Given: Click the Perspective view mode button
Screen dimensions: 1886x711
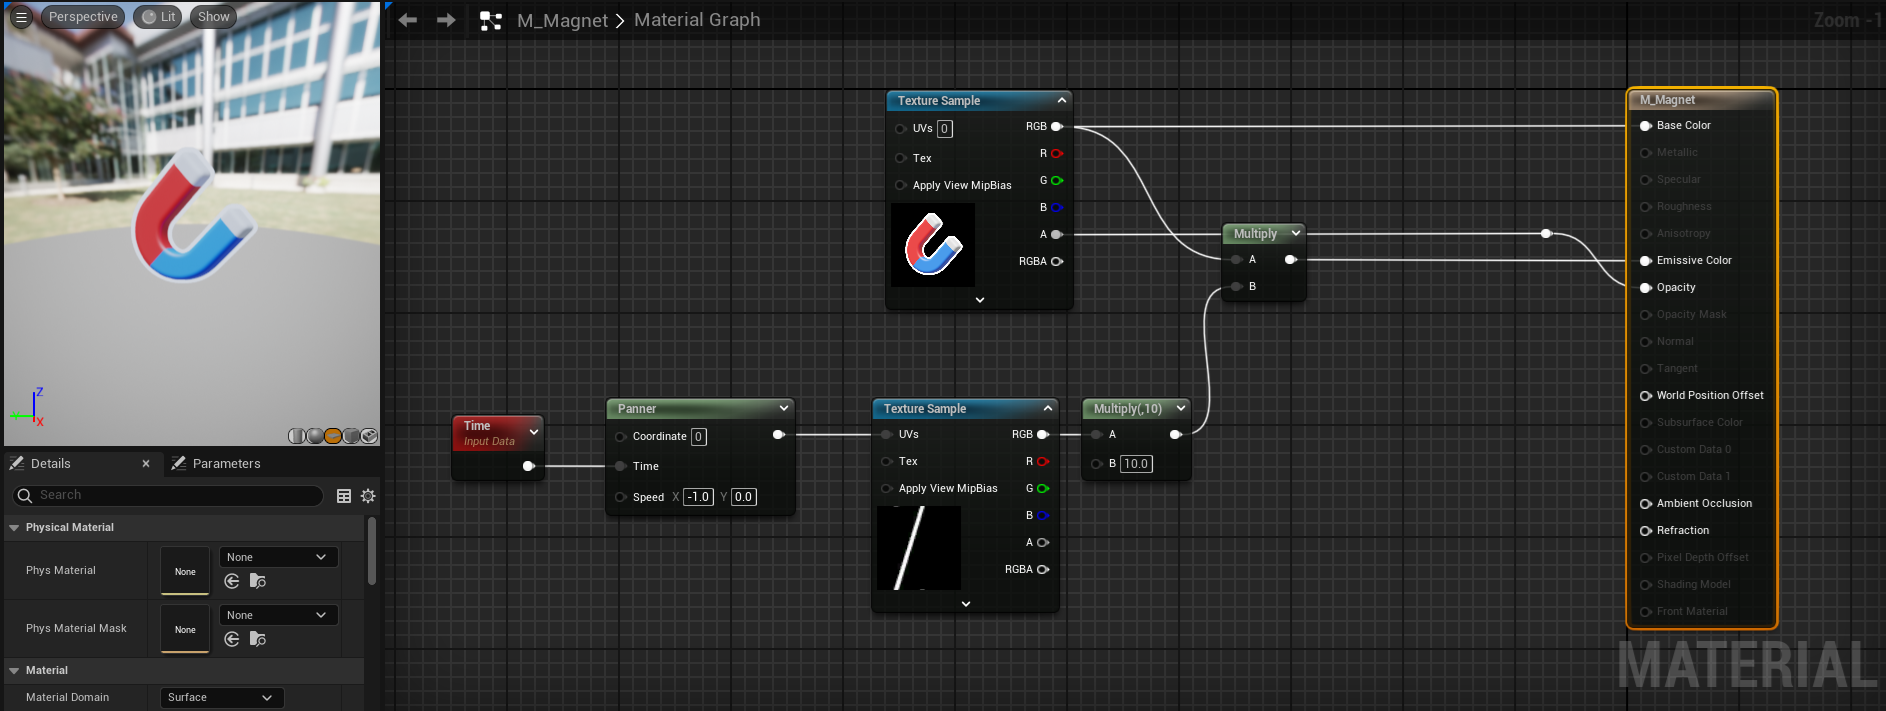Looking at the screenshot, I should click(83, 17).
